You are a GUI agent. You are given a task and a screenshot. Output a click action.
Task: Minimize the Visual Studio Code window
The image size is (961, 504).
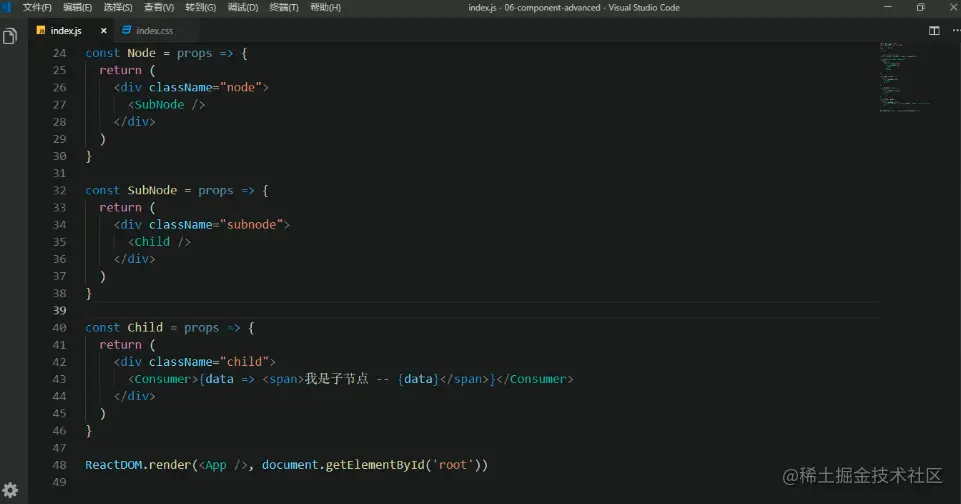tap(887, 7)
